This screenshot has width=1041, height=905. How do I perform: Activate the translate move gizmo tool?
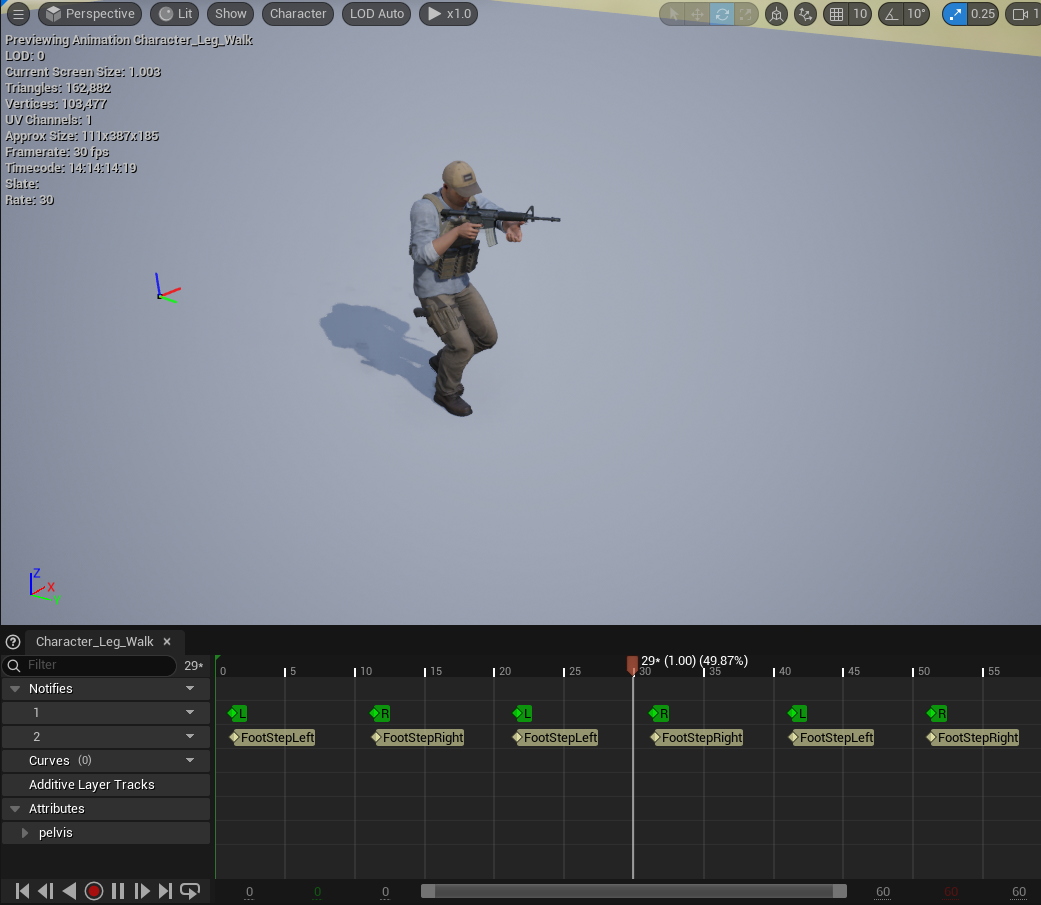pyautogui.click(x=697, y=14)
